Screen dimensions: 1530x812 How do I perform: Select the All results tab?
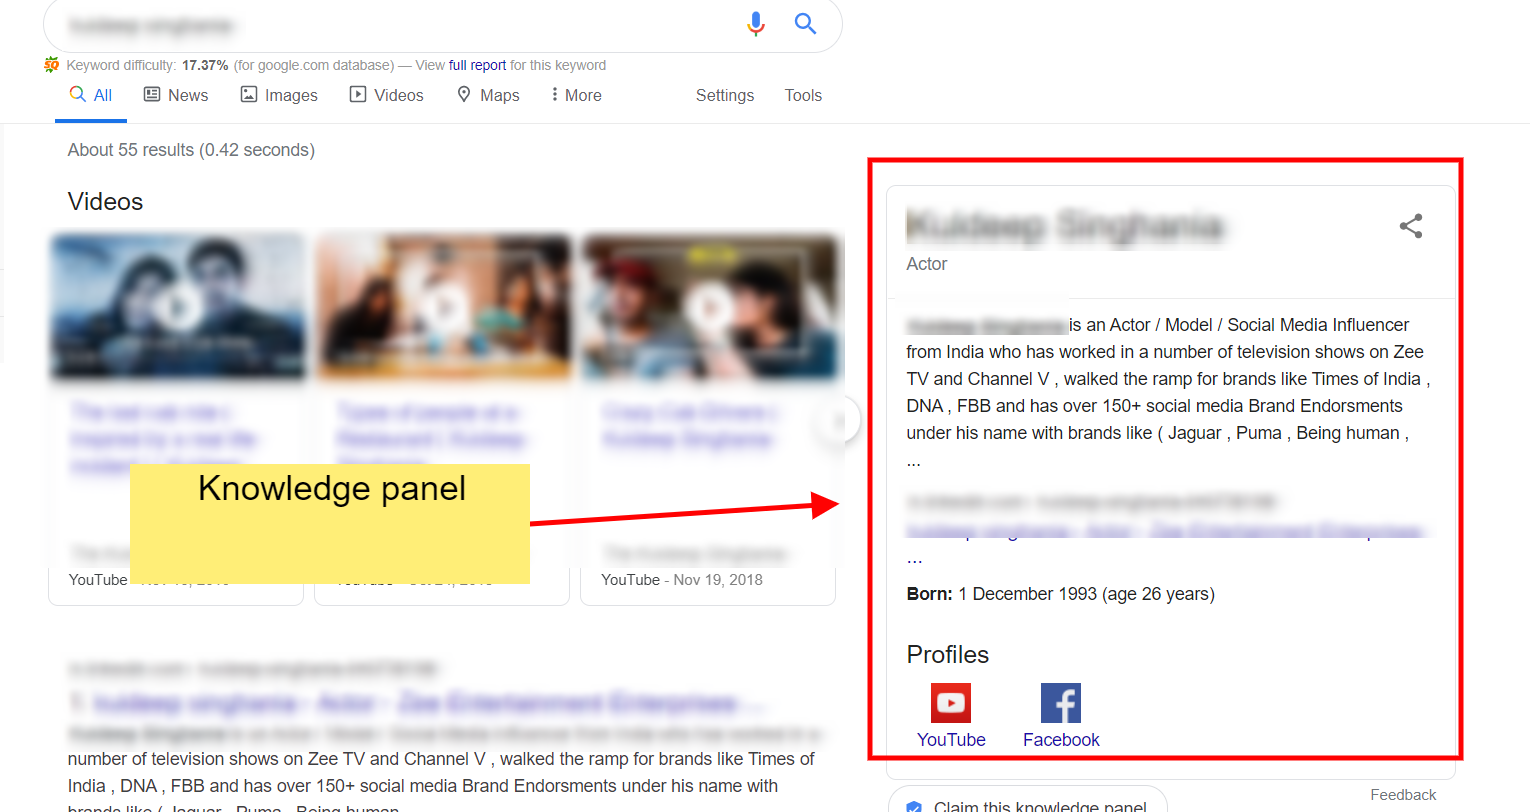tap(91, 96)
